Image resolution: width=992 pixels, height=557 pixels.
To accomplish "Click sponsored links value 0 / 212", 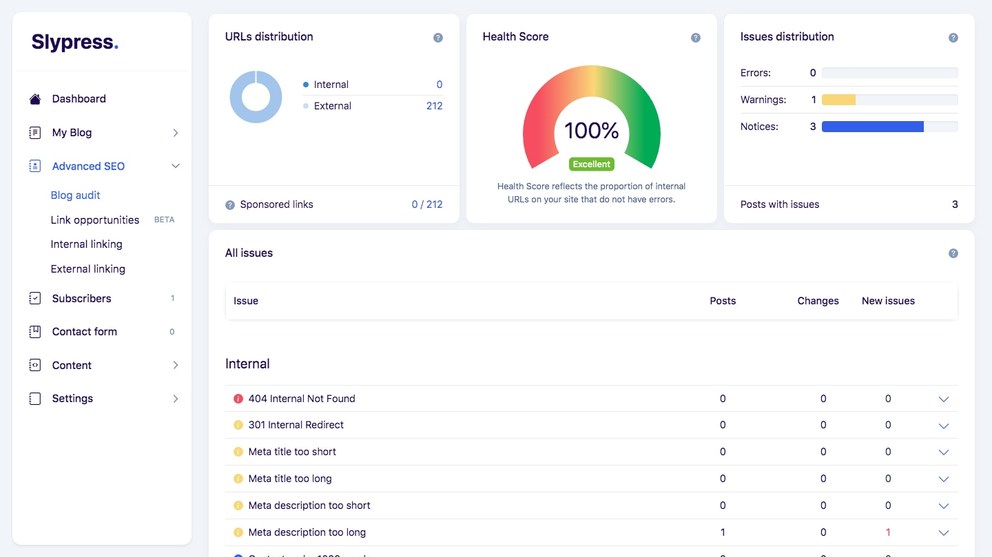I will [x=427, y=204].
